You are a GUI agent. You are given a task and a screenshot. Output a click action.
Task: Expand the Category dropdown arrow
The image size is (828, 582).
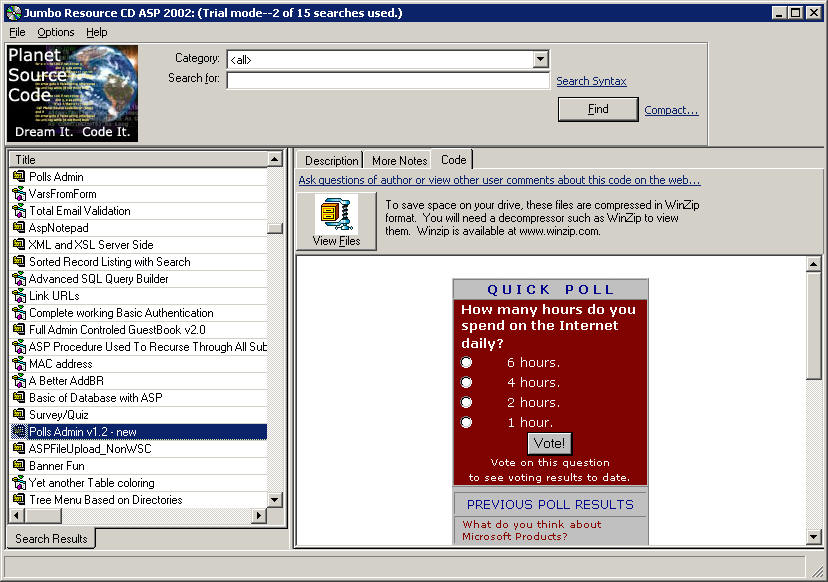click(540, 59)
